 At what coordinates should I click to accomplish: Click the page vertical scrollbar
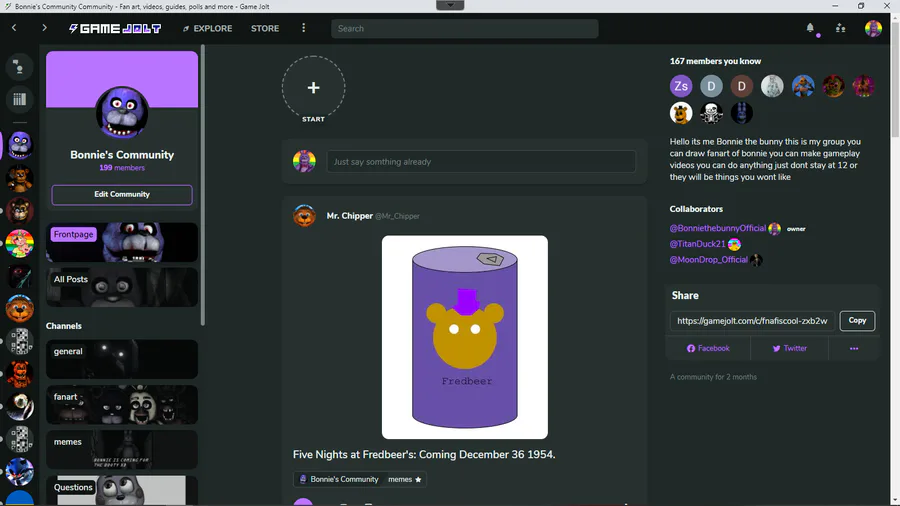[x=895, y=80]
